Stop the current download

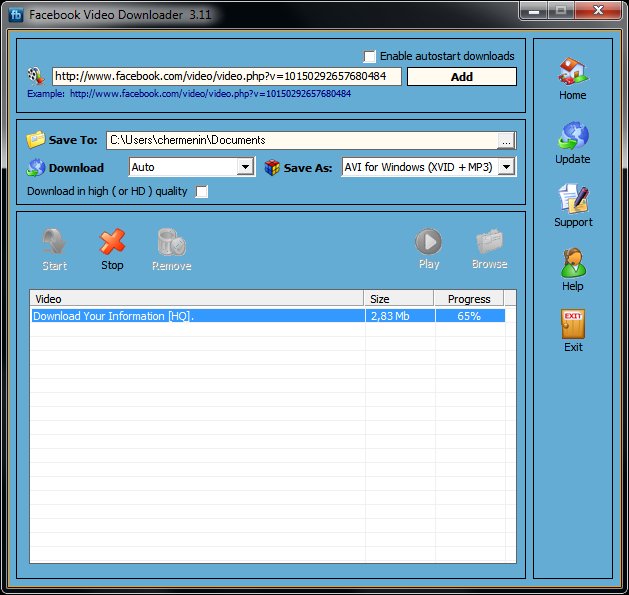[112, 250]
